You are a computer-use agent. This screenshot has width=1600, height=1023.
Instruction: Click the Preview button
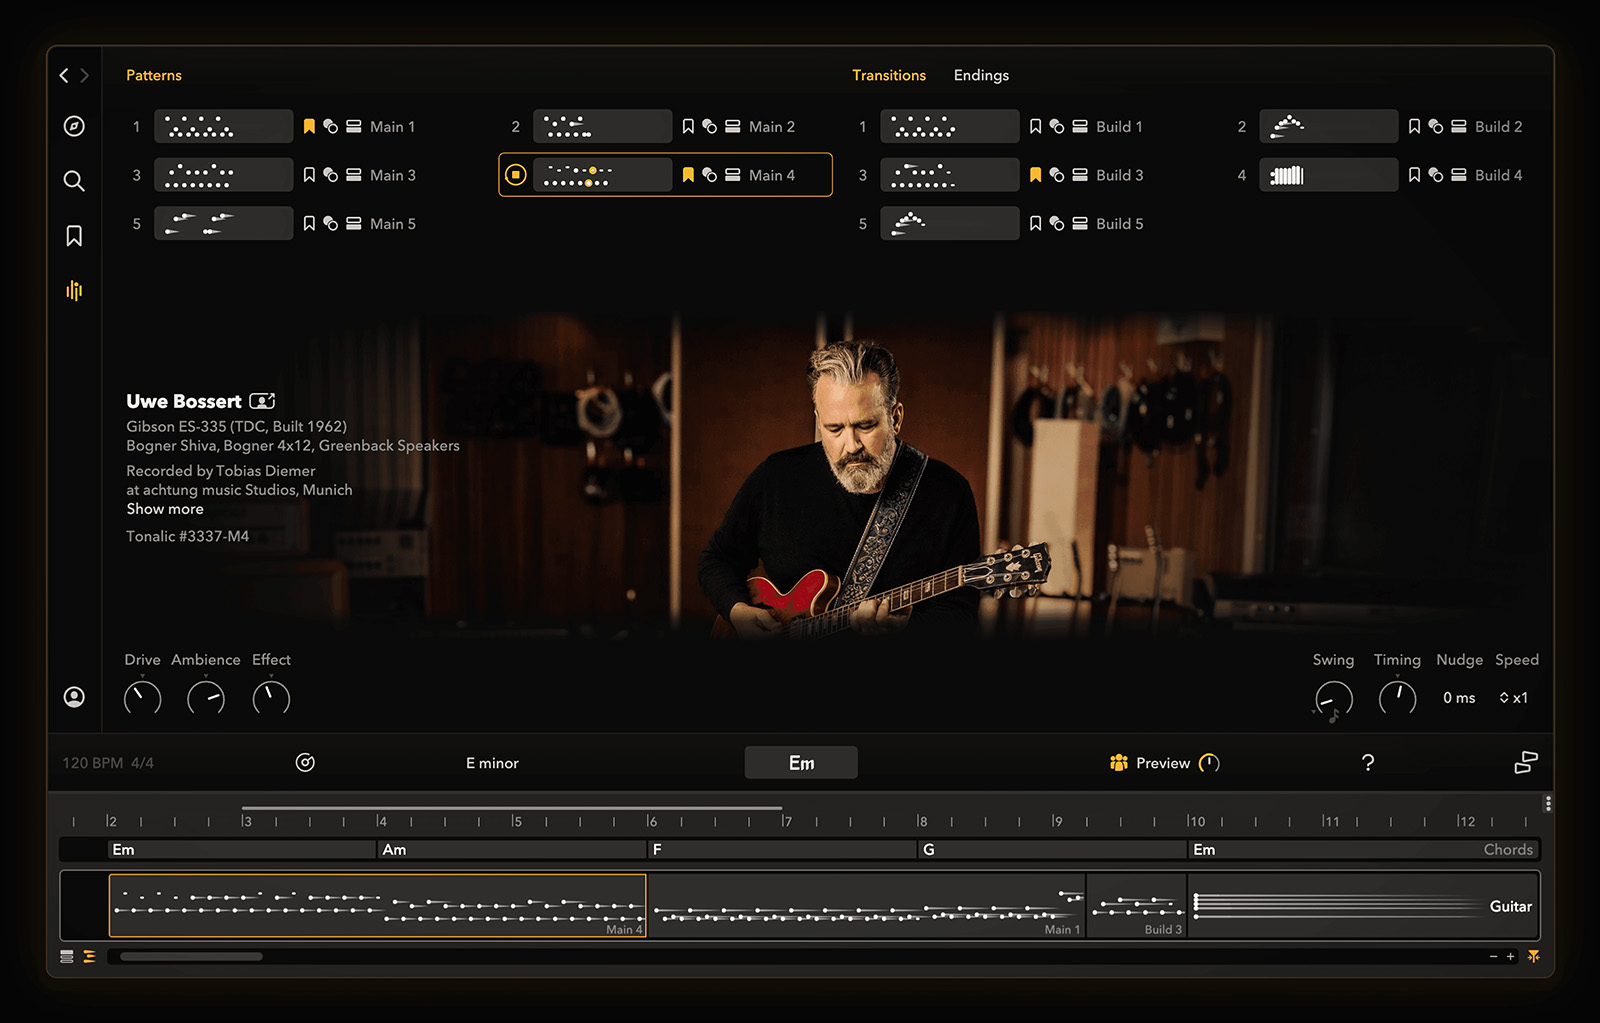[x=1164, y=763]
